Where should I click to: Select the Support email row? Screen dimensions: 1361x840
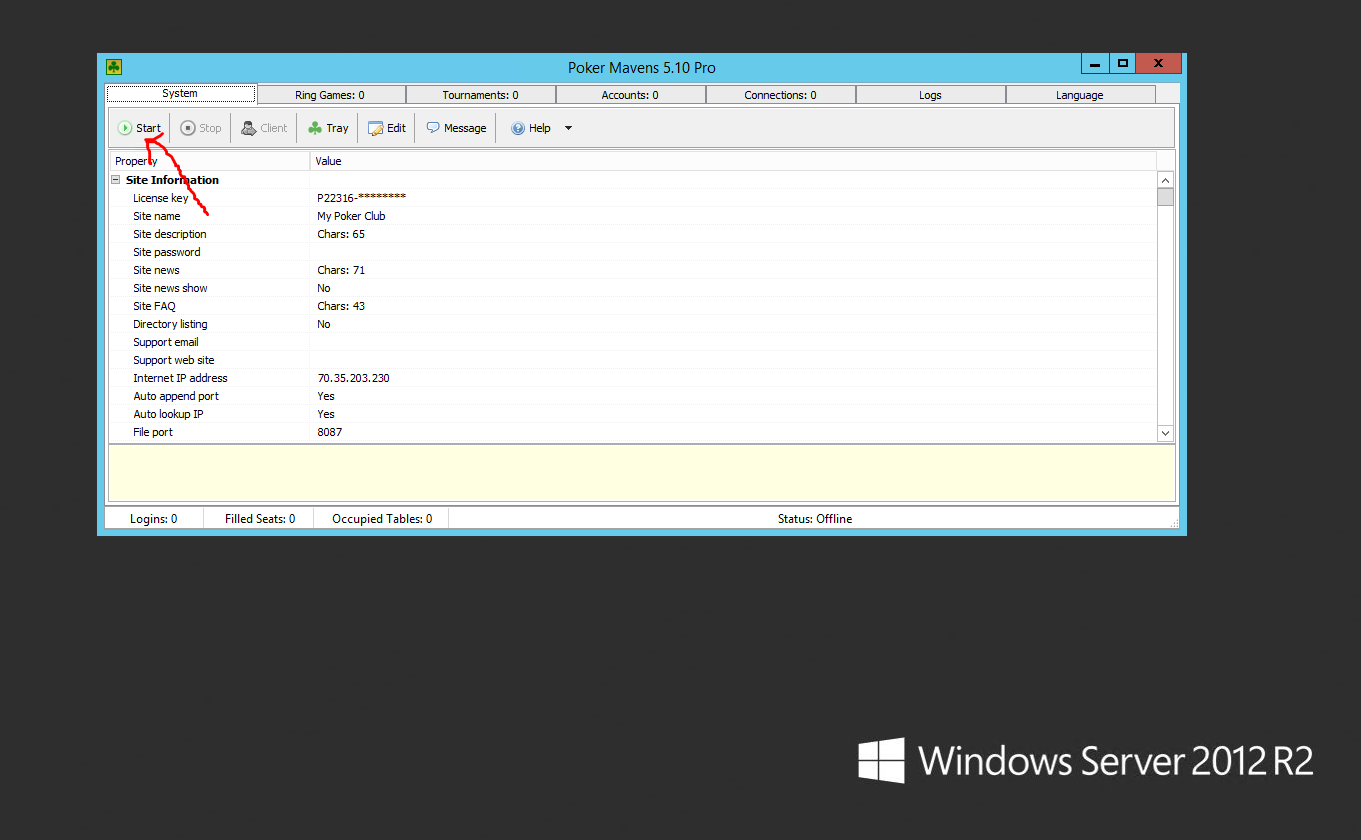tap(633, 342)
